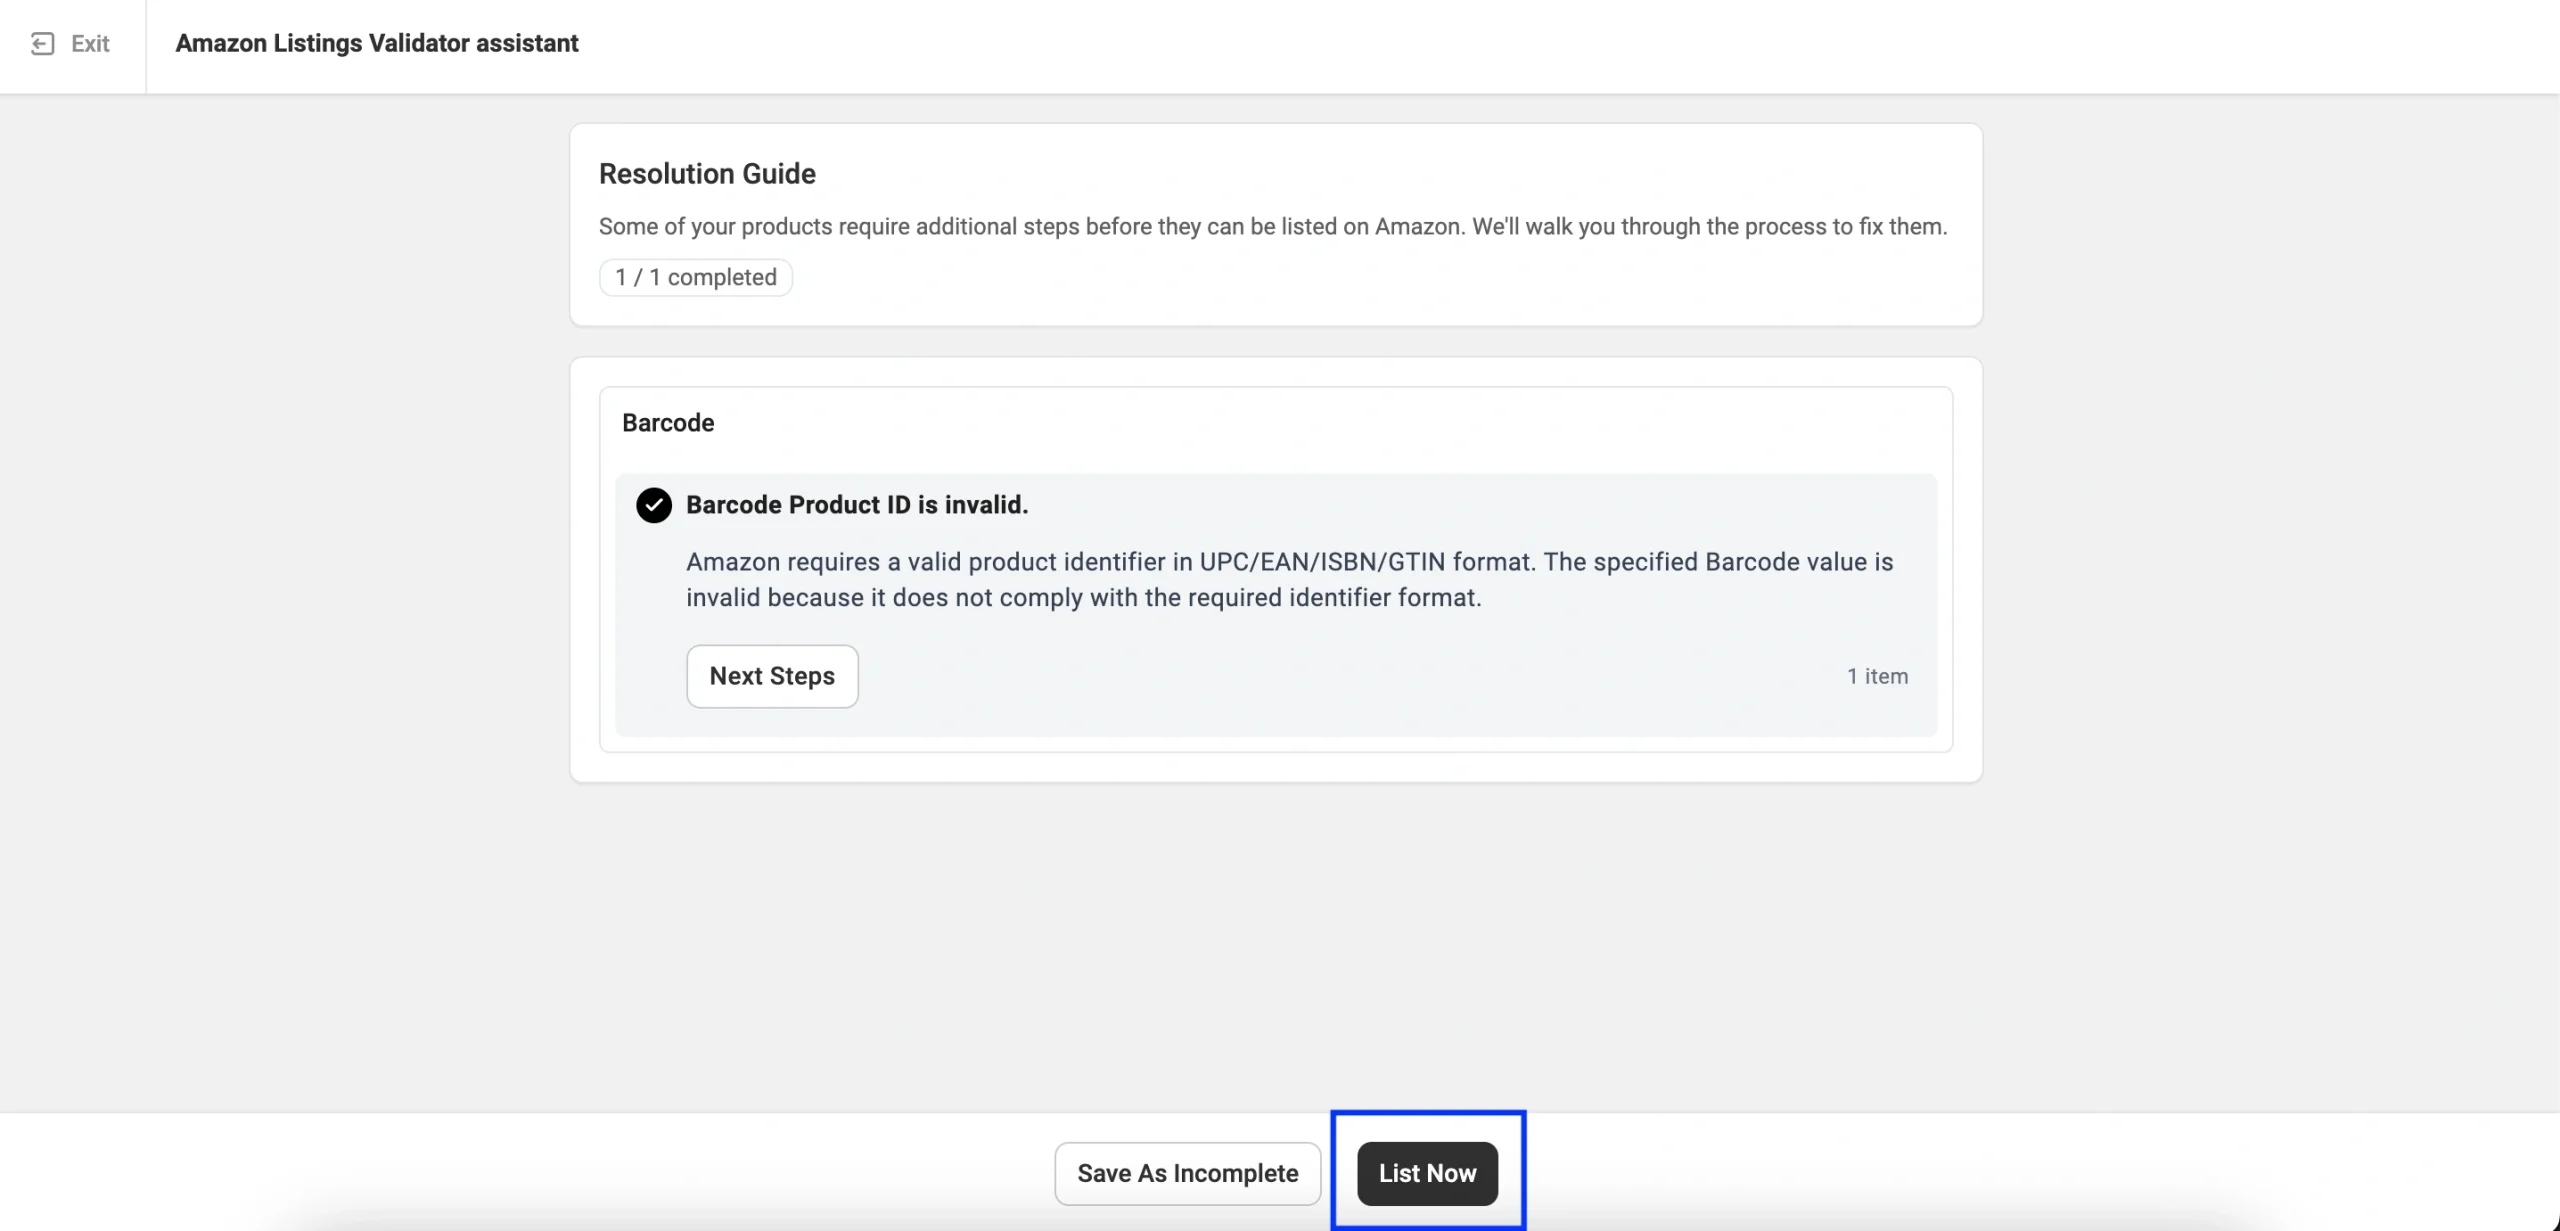This screenshot has width=2560, height=1231.
Task: Click the '1 / 1 completed' badge
Action: click(x=696, y=277)
